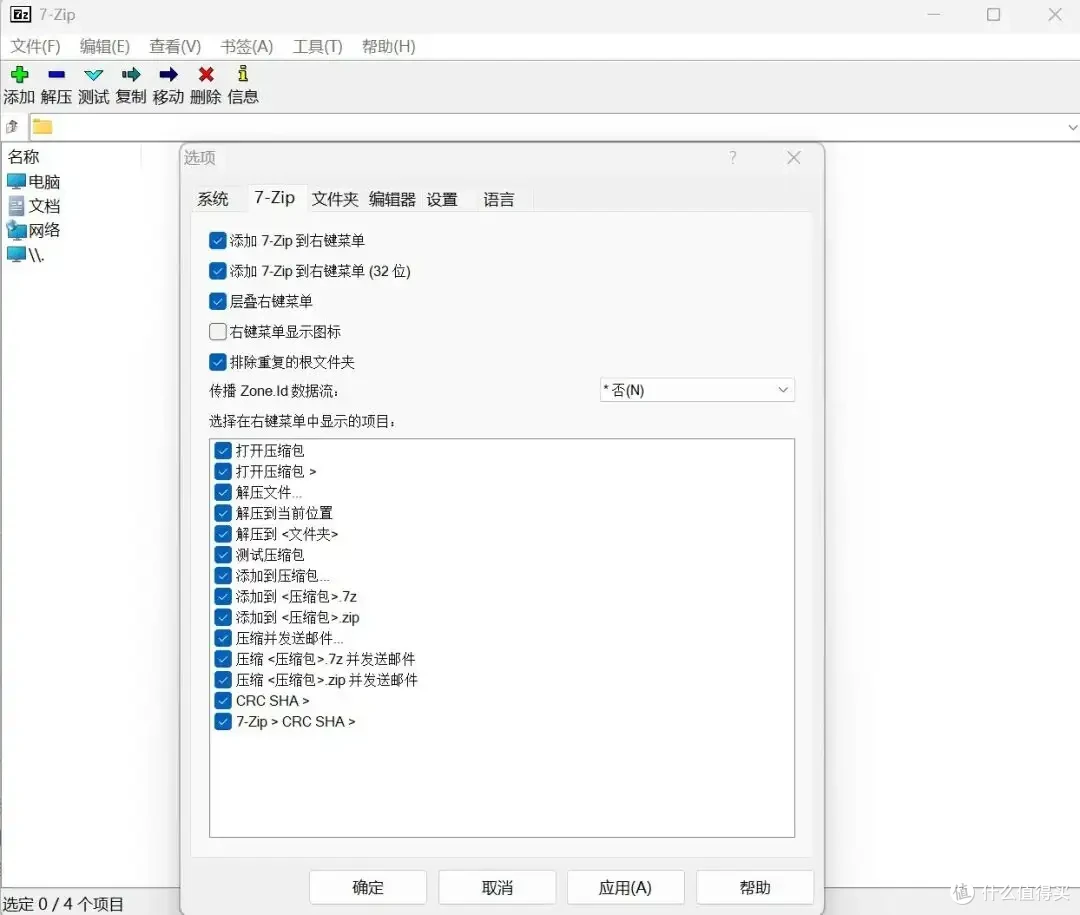
Task: Switch to the 文件夹 tab
Action: 335,199
